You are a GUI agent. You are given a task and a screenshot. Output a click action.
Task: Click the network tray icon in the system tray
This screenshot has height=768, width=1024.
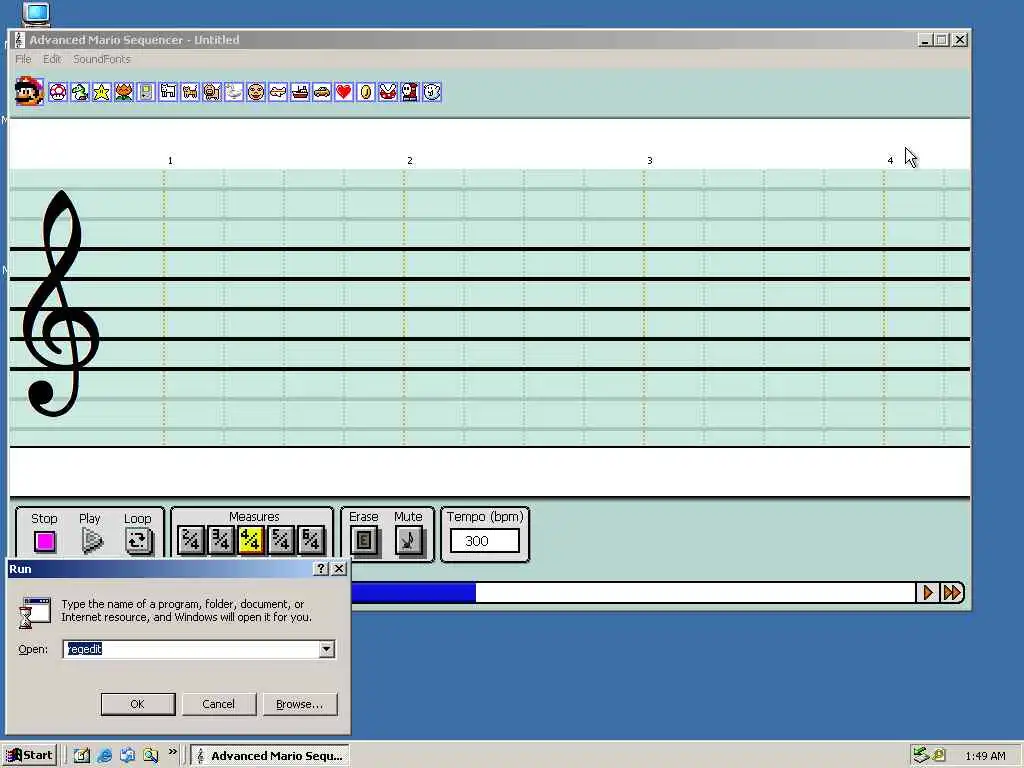(x=921, y=754)
